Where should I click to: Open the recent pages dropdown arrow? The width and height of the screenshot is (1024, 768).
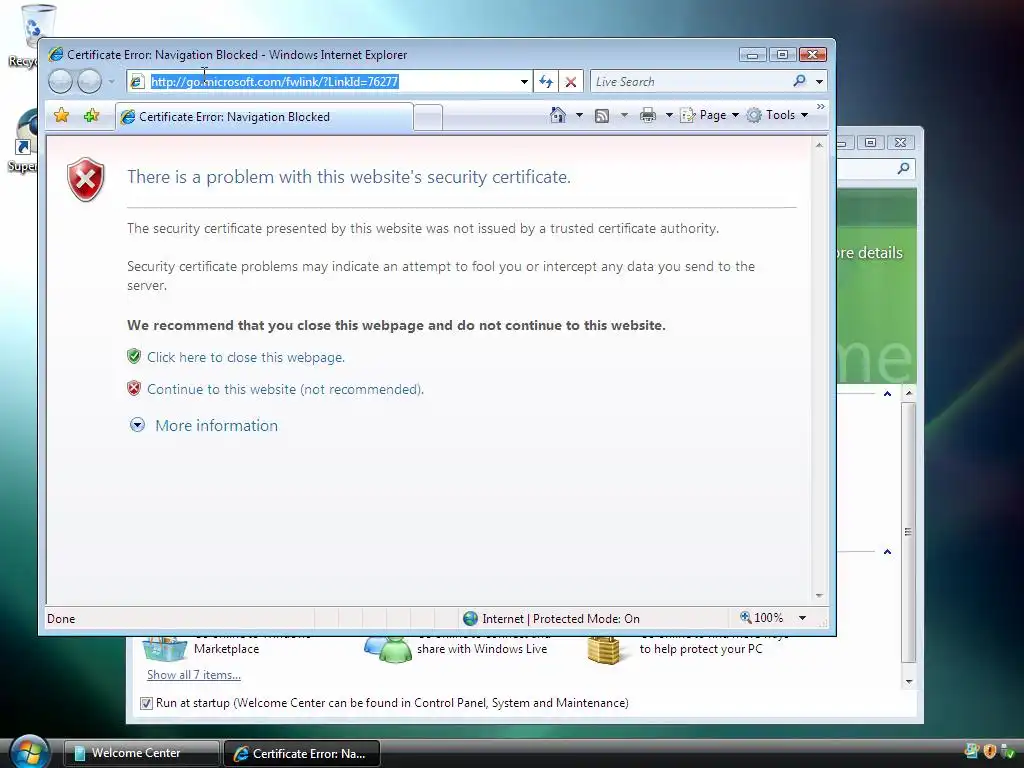(x=112, y=82)
